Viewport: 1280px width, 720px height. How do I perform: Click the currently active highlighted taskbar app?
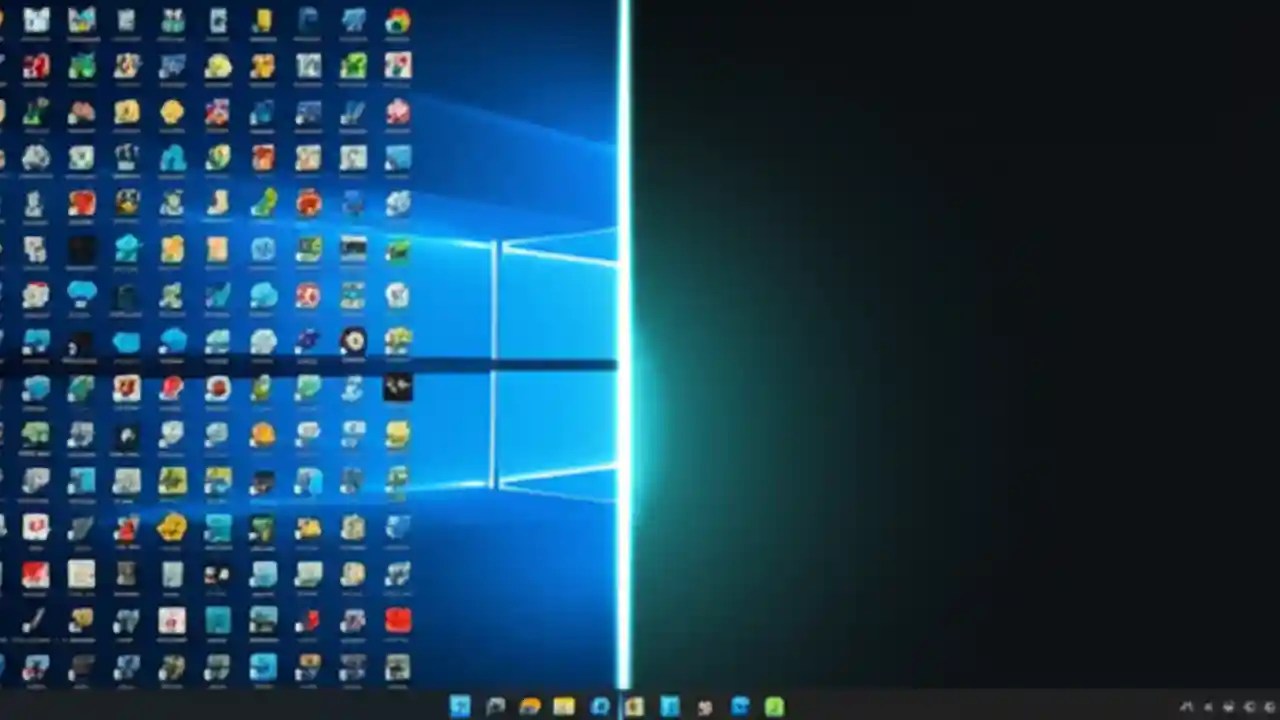tap(635, 707)
